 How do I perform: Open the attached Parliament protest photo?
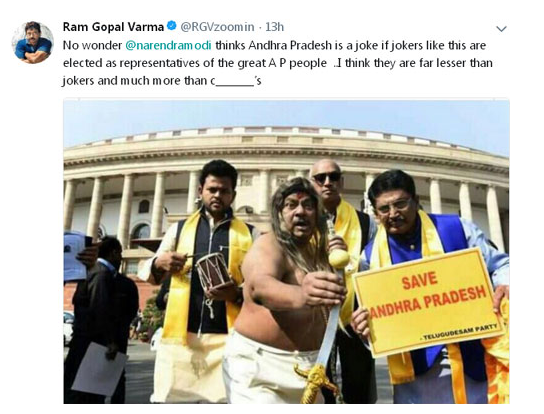(x=286, y=251)
